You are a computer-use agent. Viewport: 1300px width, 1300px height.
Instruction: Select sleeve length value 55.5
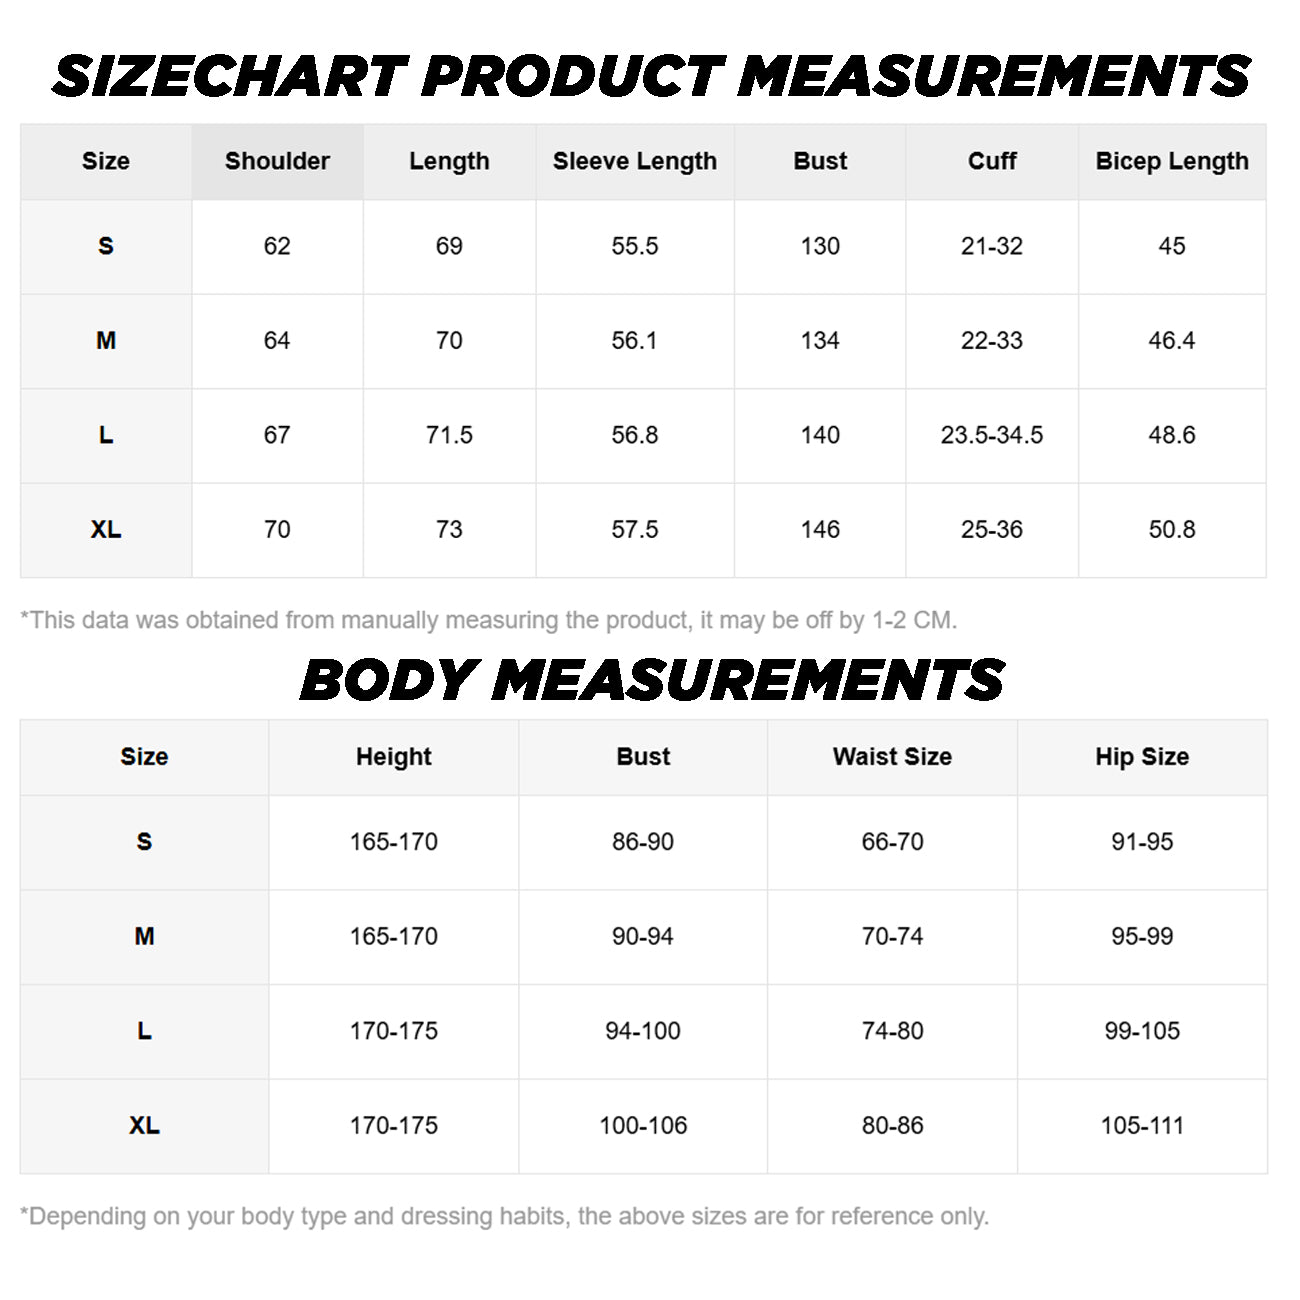[x=635, y=246]
